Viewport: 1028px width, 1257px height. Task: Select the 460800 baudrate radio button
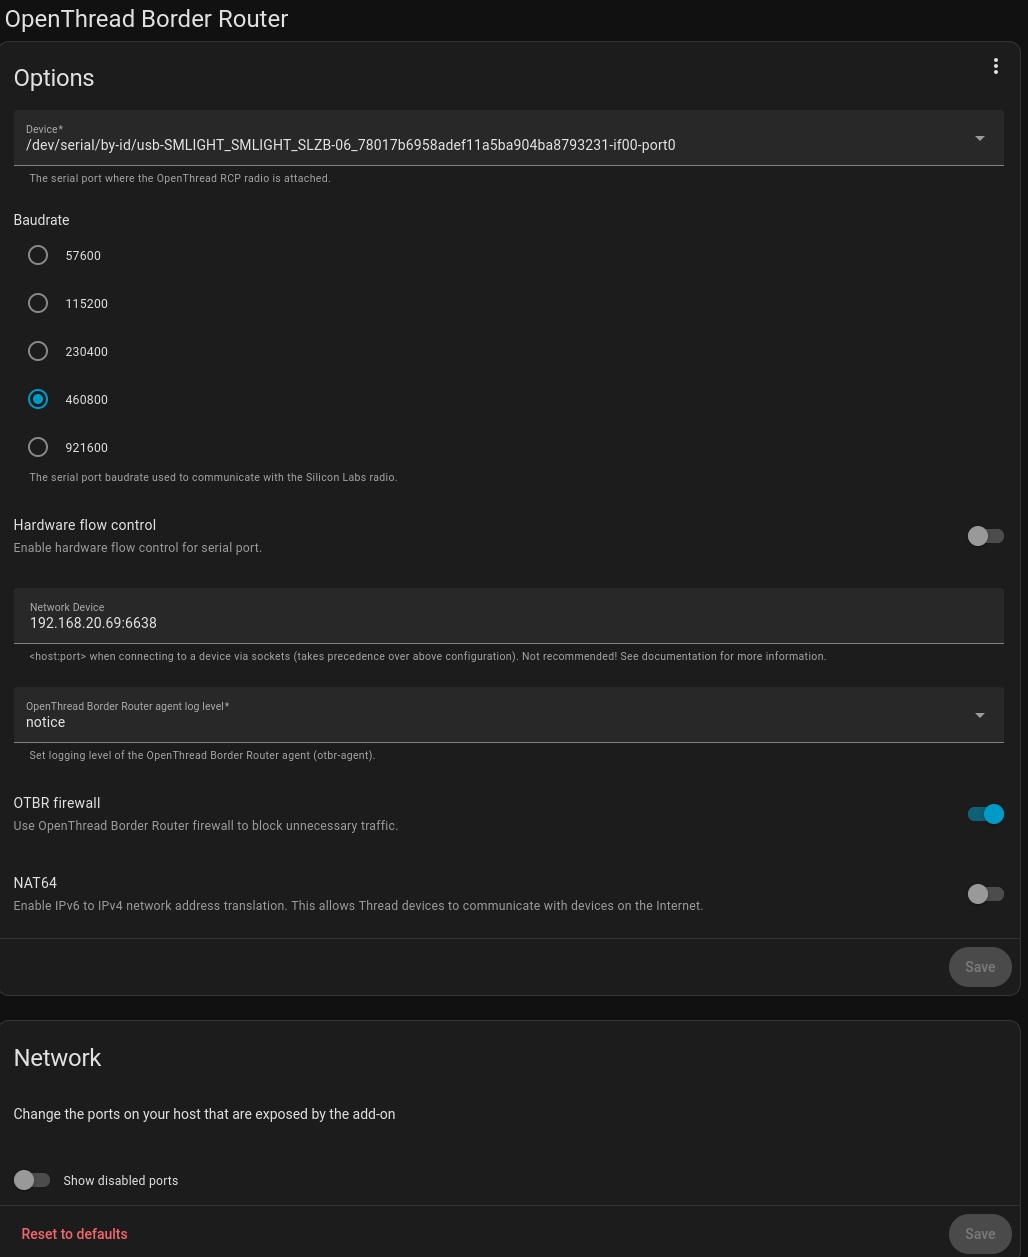38,399
